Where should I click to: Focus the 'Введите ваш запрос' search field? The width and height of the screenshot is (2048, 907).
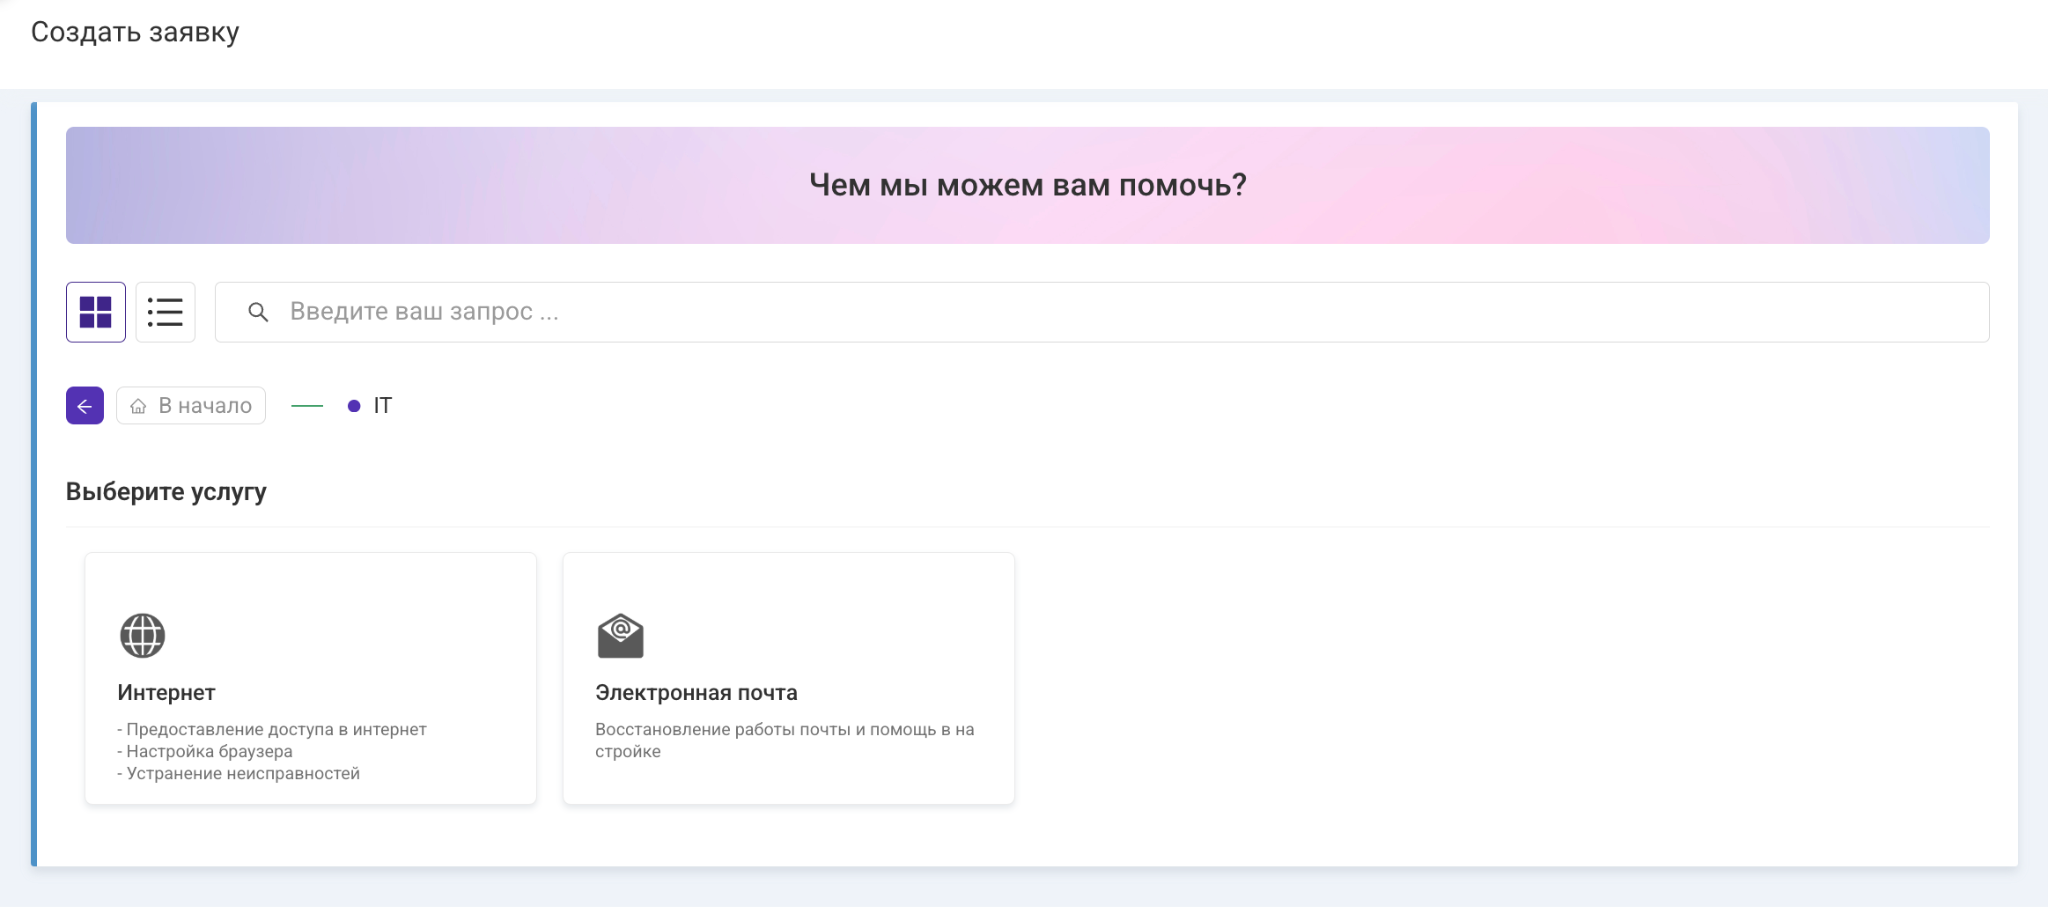(1100, 312)
